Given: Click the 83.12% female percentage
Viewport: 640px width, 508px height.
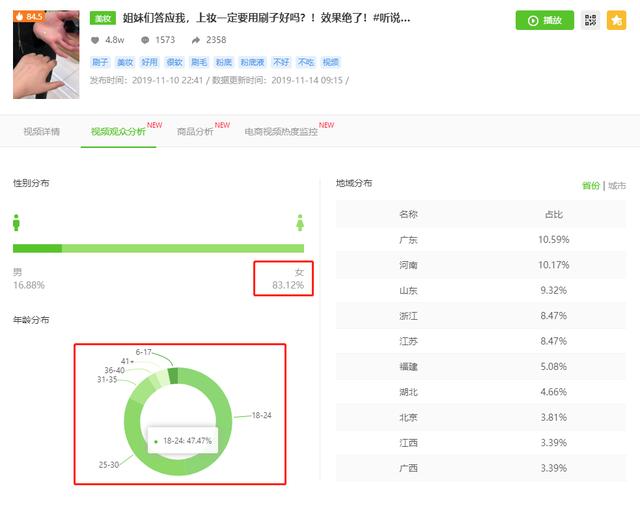Looking at the screenshot, I should (x=288, y=285).
